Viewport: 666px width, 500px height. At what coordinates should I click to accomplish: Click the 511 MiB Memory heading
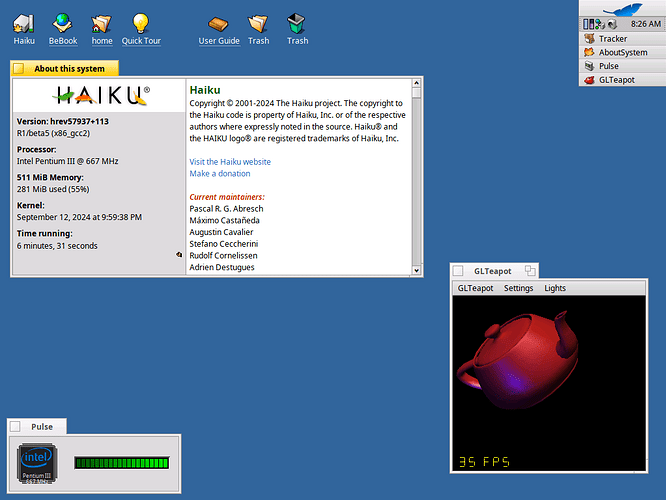tap(50, 178)
